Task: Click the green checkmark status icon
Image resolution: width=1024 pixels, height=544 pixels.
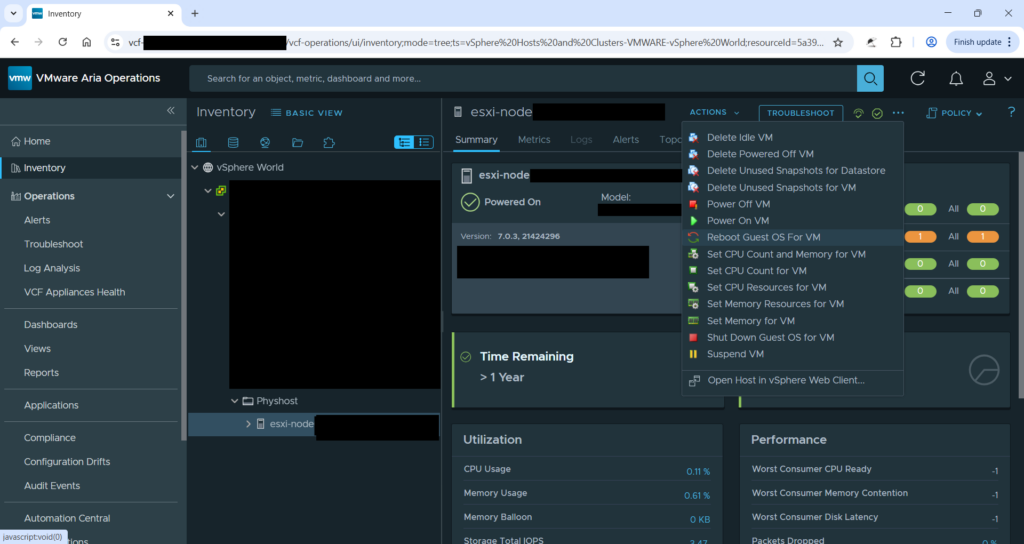Action: pyautogui.click(x=877, y=114)
